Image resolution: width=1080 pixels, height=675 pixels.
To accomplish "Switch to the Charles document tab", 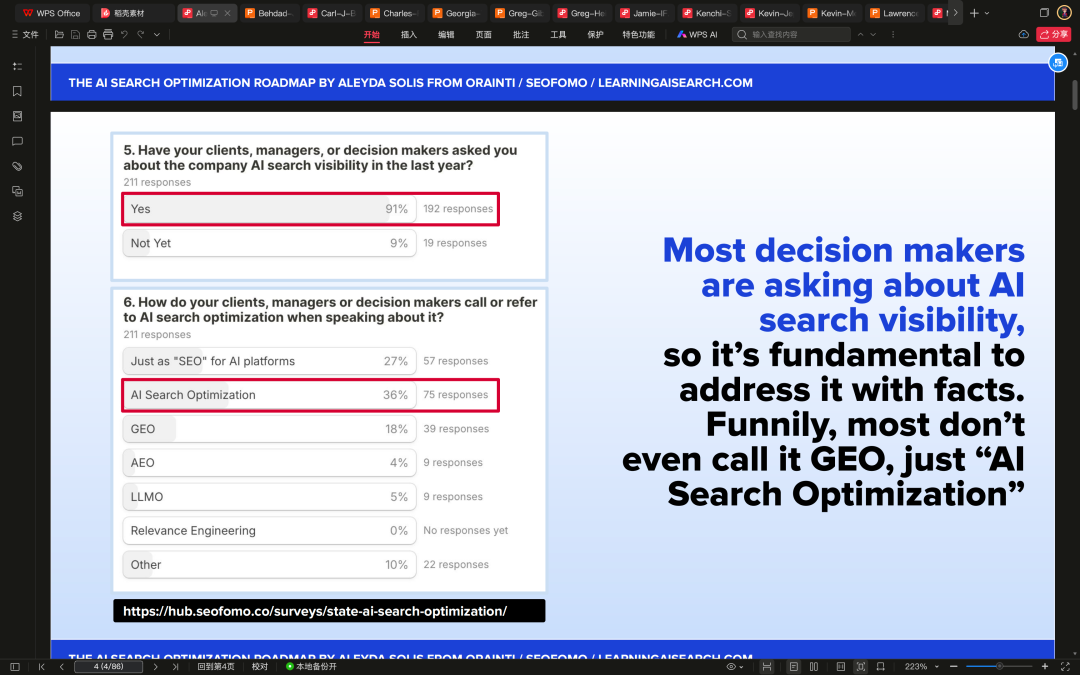I will [x=395, y=13].
